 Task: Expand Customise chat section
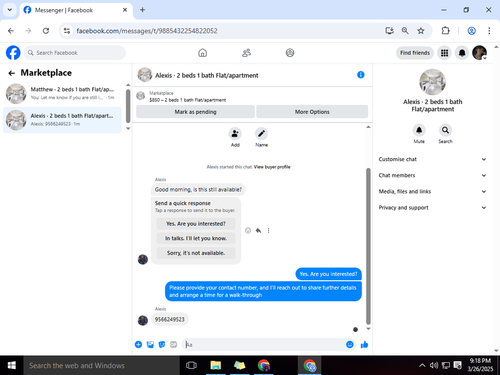click(432, 159)
